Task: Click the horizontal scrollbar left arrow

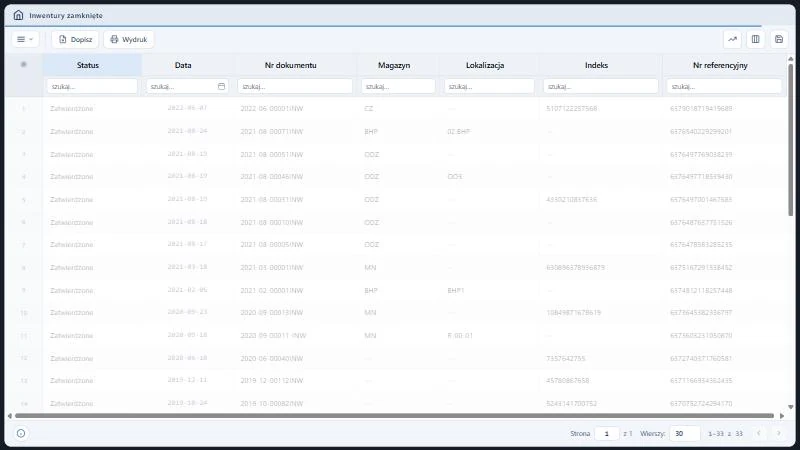Action: tap(9, 416)
